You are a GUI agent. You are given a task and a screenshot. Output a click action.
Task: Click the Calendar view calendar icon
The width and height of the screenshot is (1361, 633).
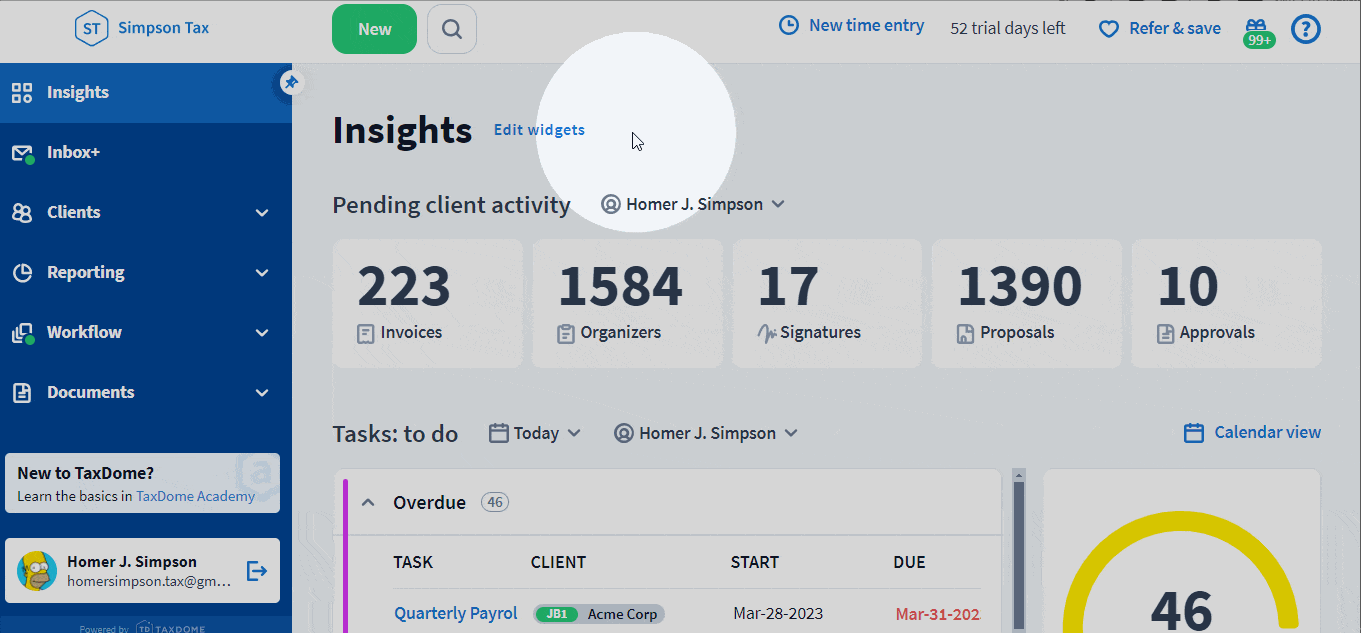click(x=1193, y=433)
